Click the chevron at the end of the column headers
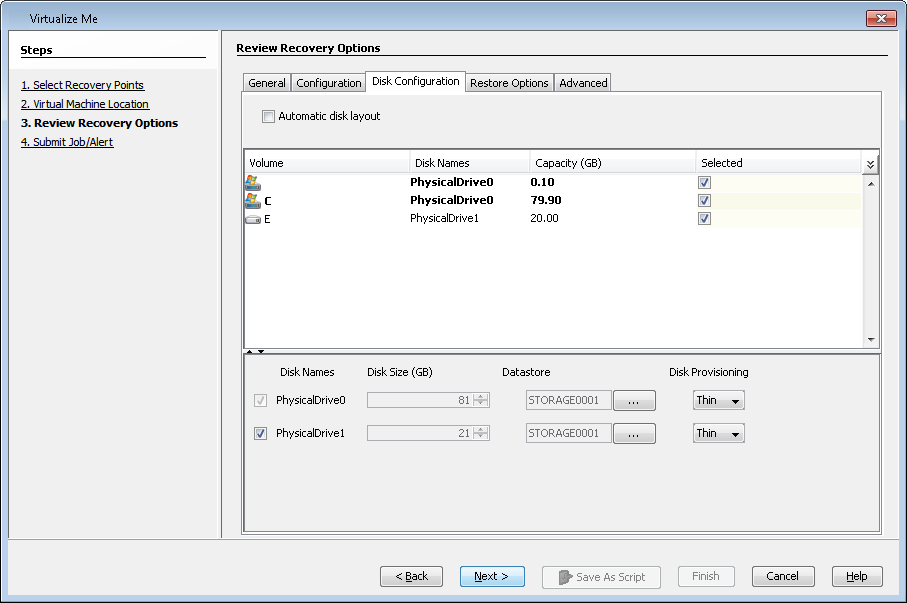 point(868,162)
